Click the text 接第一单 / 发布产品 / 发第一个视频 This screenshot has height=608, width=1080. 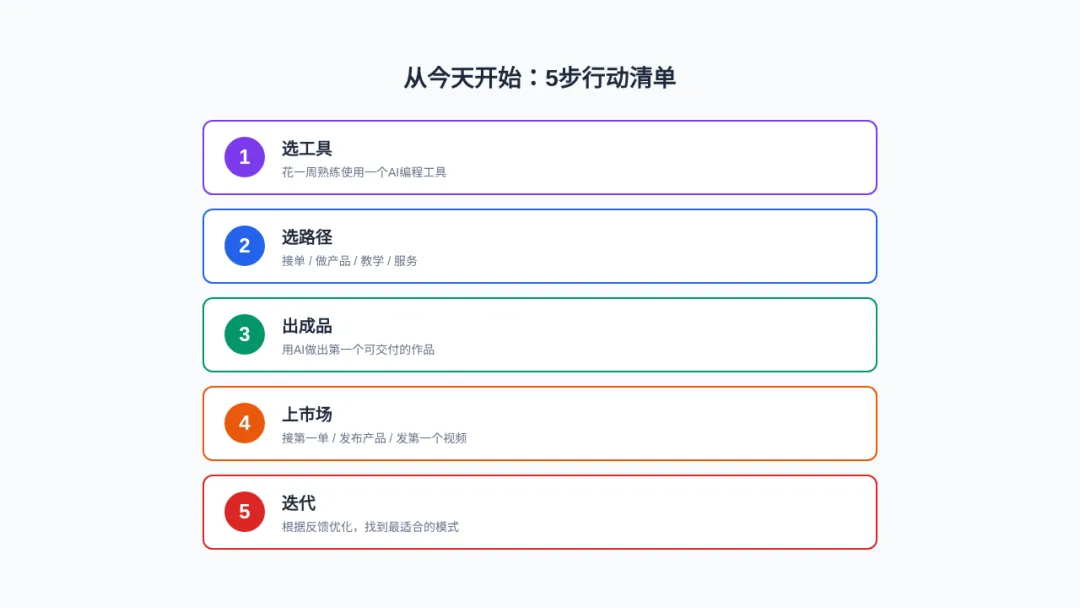coord(374,438)
